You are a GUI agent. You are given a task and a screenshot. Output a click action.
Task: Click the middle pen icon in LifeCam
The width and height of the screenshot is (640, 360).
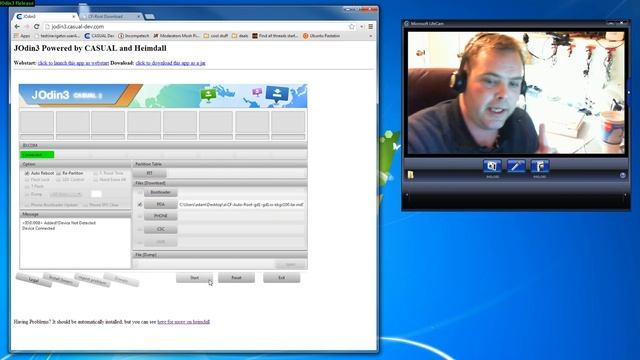[x=516, y=166]
